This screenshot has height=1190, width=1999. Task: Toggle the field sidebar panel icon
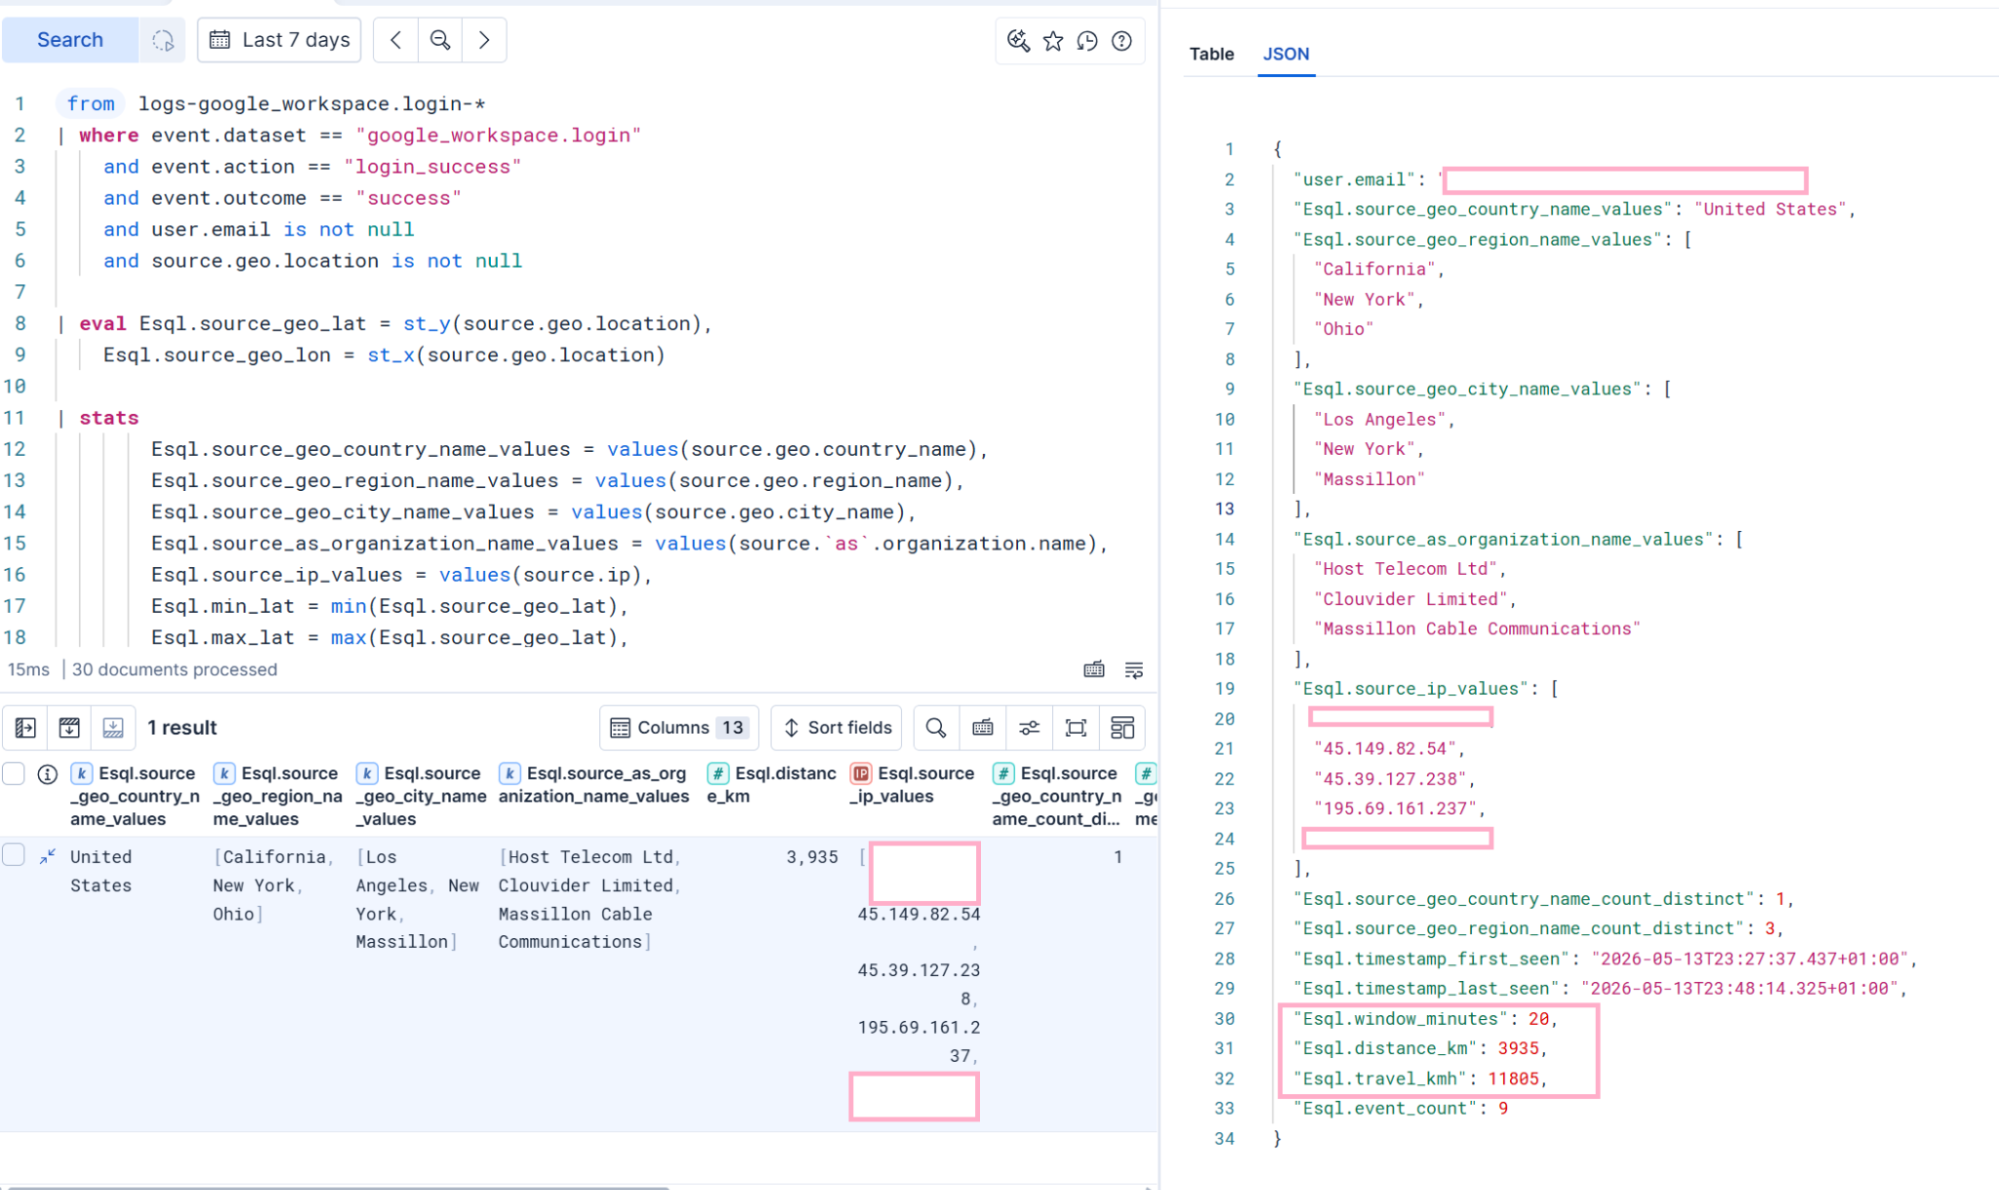point(26,727)
